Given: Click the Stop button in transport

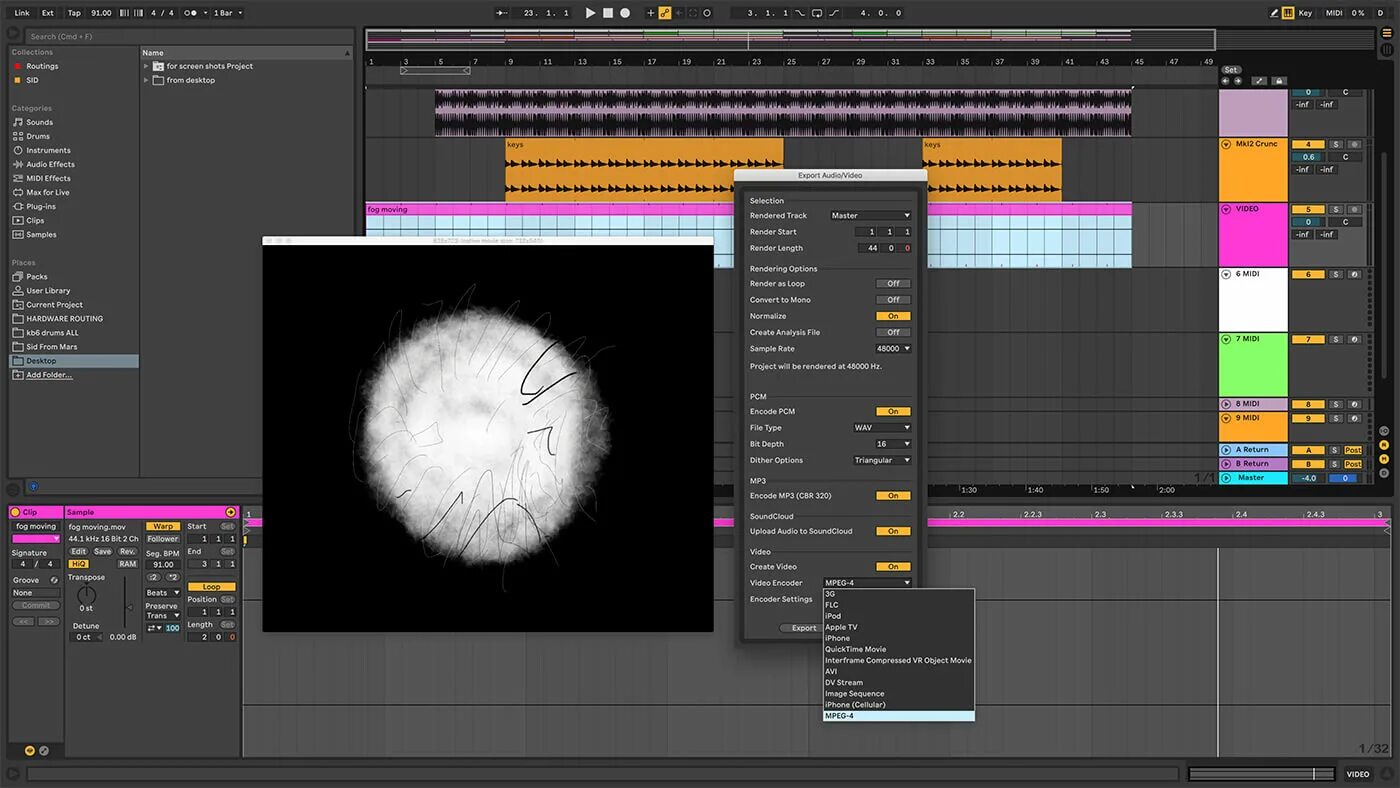Looking at the screenshot, I should click(607, 13).
